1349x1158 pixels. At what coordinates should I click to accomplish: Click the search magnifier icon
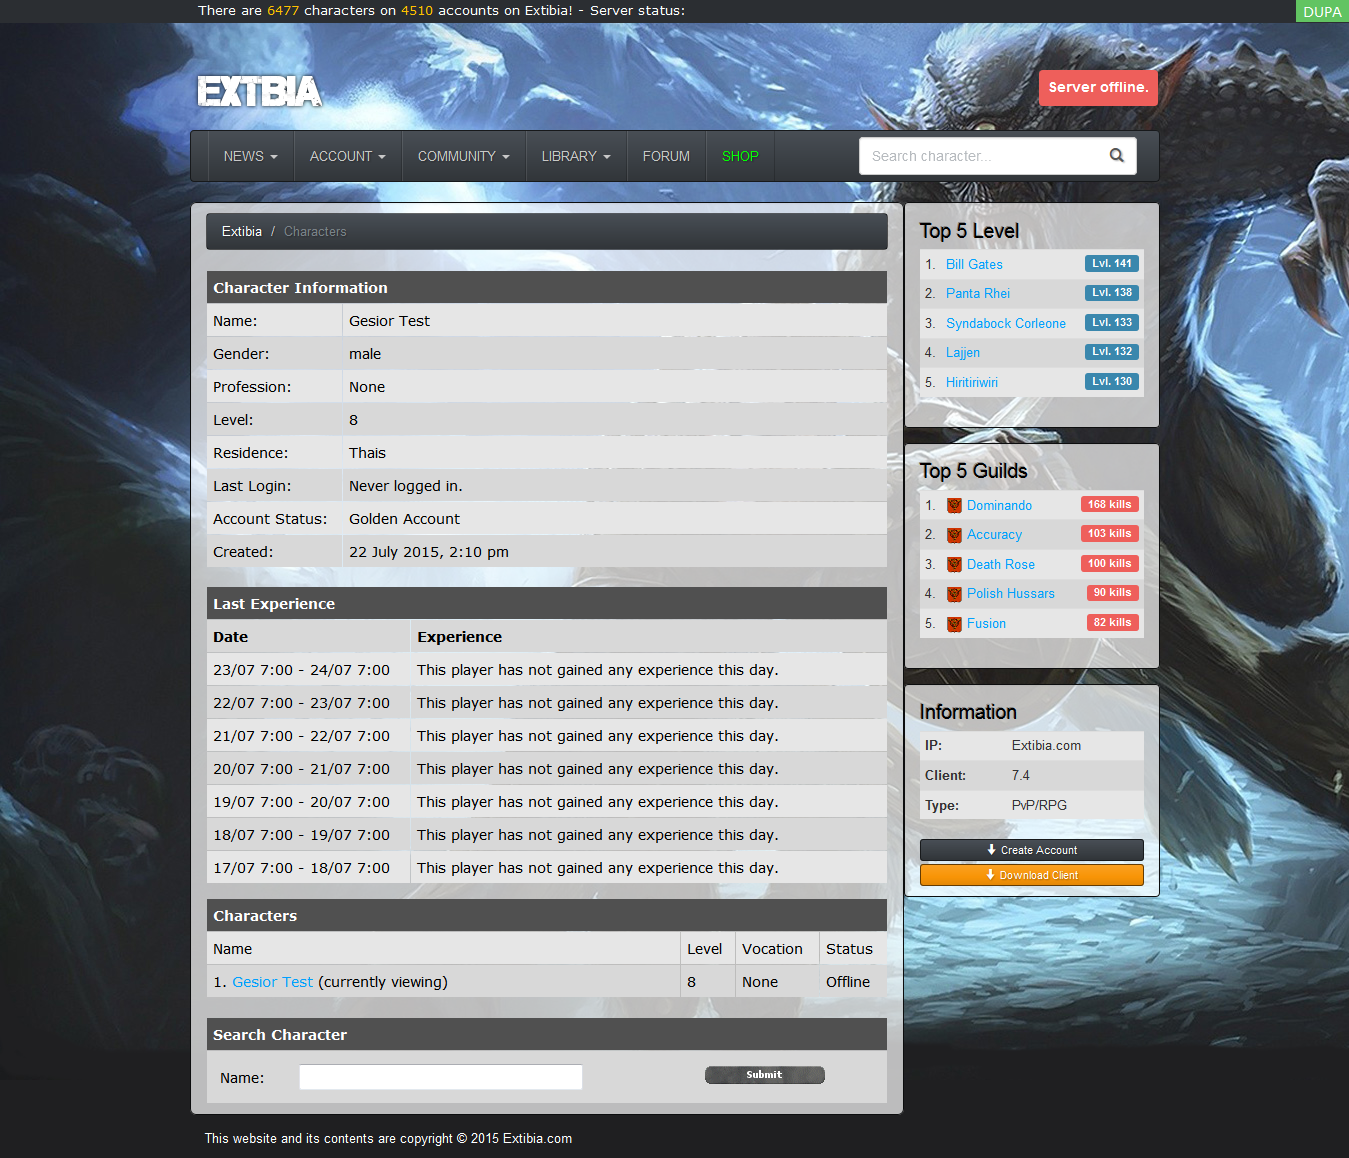click(1117, 155)
